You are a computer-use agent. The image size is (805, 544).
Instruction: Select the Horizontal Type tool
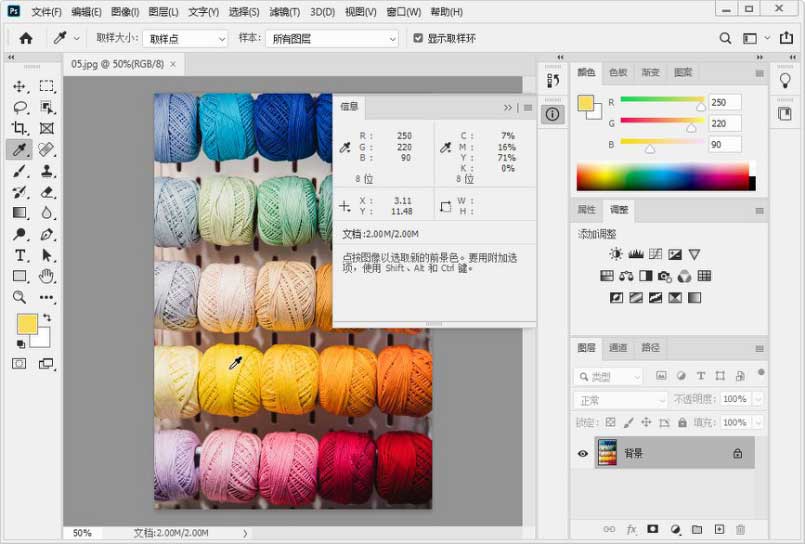(x=19, y=255)
